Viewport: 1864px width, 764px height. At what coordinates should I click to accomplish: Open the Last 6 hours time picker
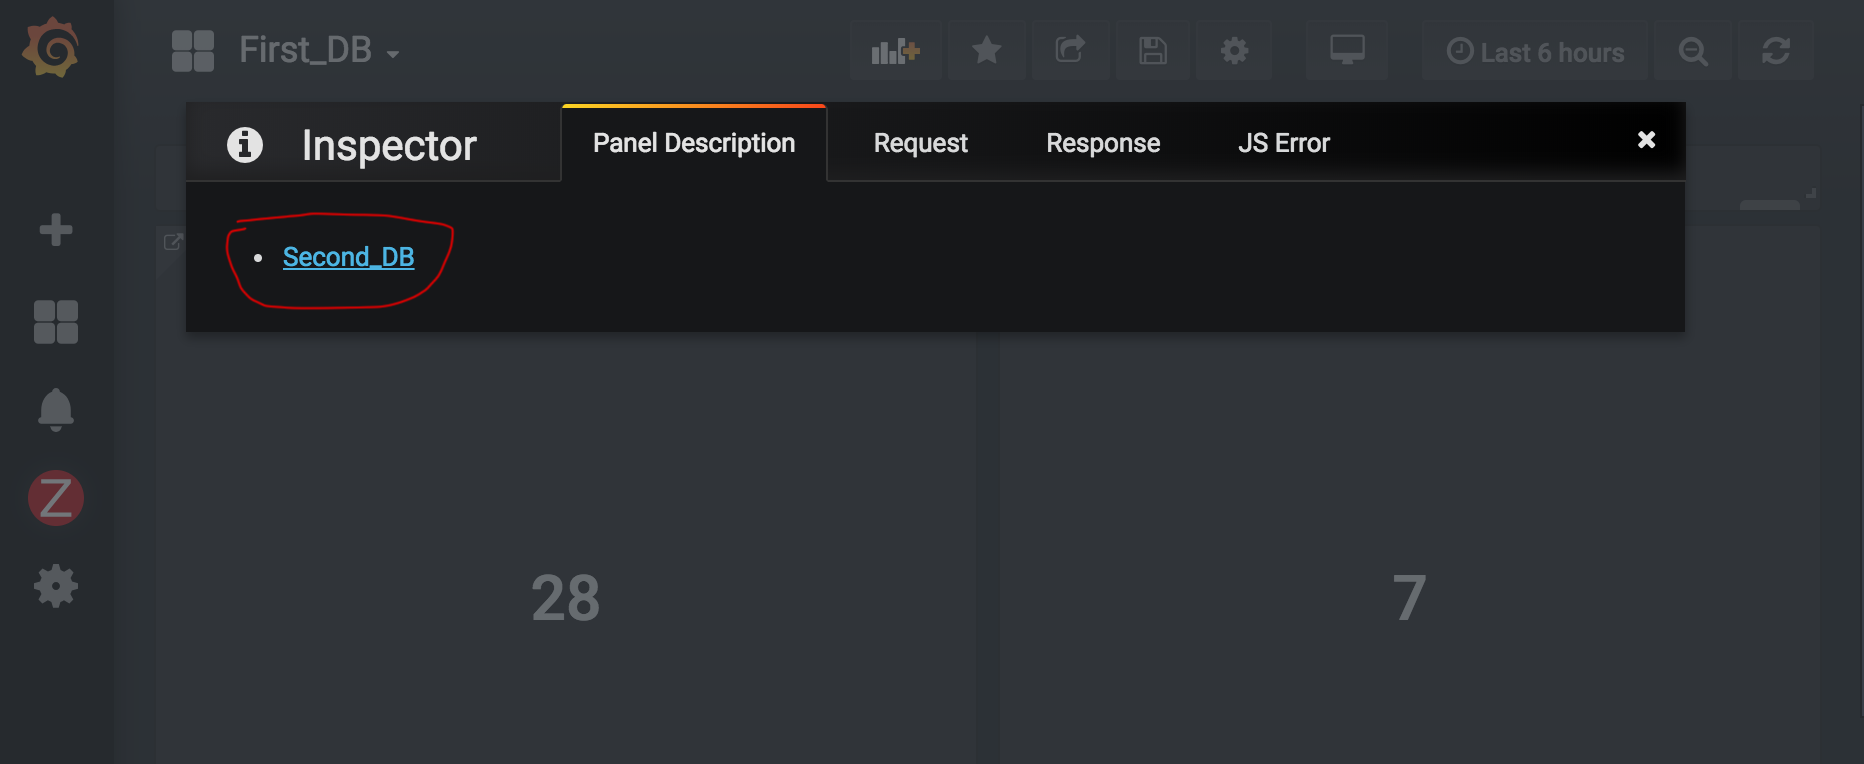pos(1535,51)
